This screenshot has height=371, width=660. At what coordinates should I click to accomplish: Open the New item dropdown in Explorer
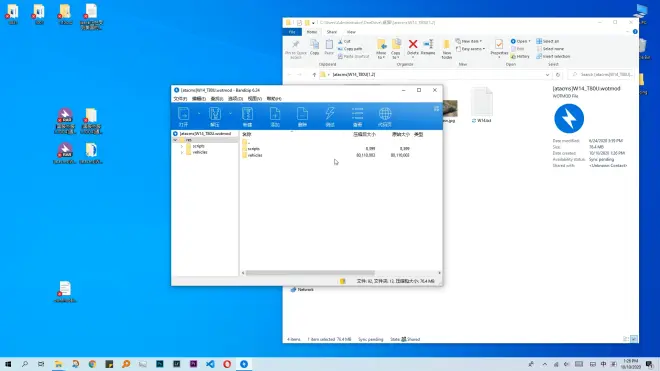click(468, 41)
